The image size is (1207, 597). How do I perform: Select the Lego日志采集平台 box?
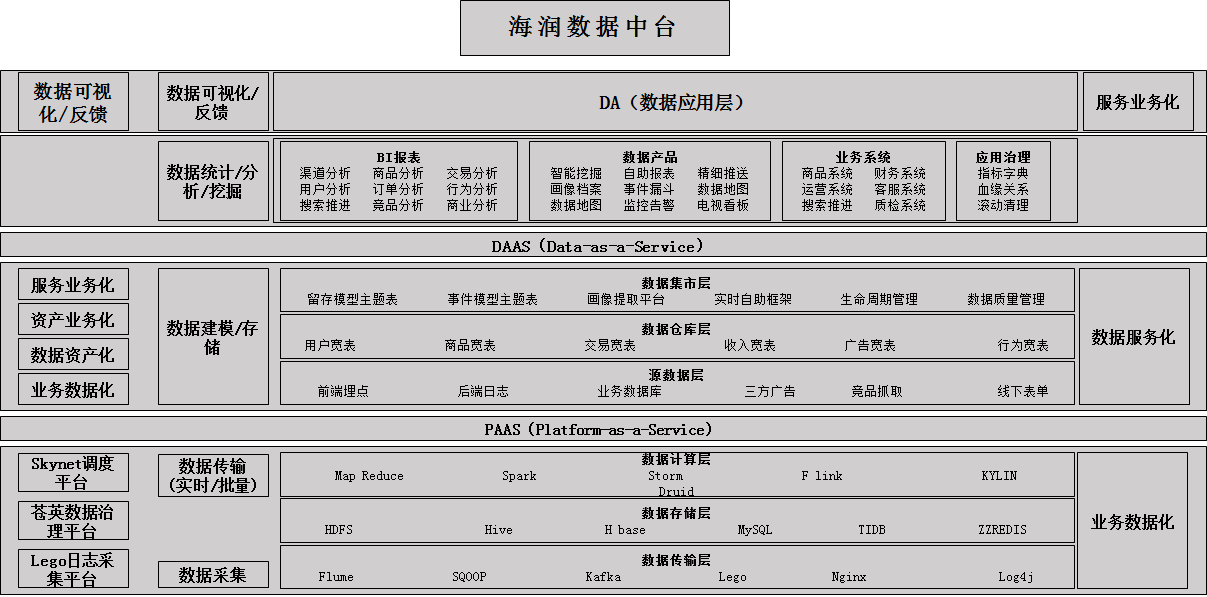coord(73,569)
